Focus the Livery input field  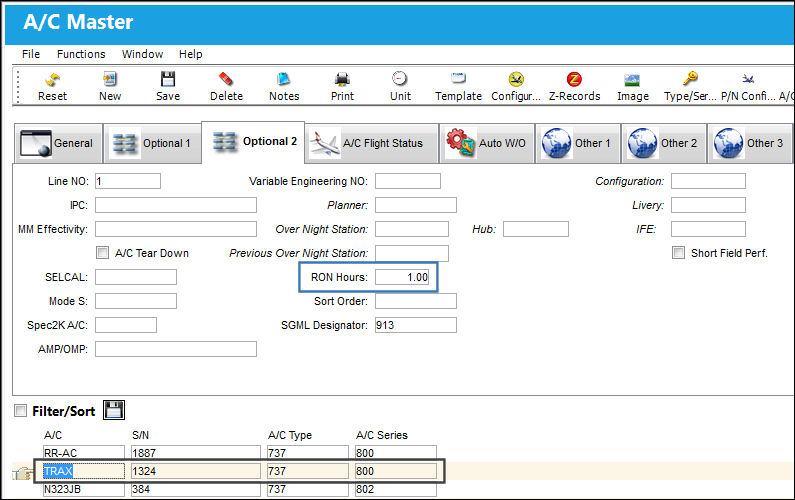[x=708, y=205]
